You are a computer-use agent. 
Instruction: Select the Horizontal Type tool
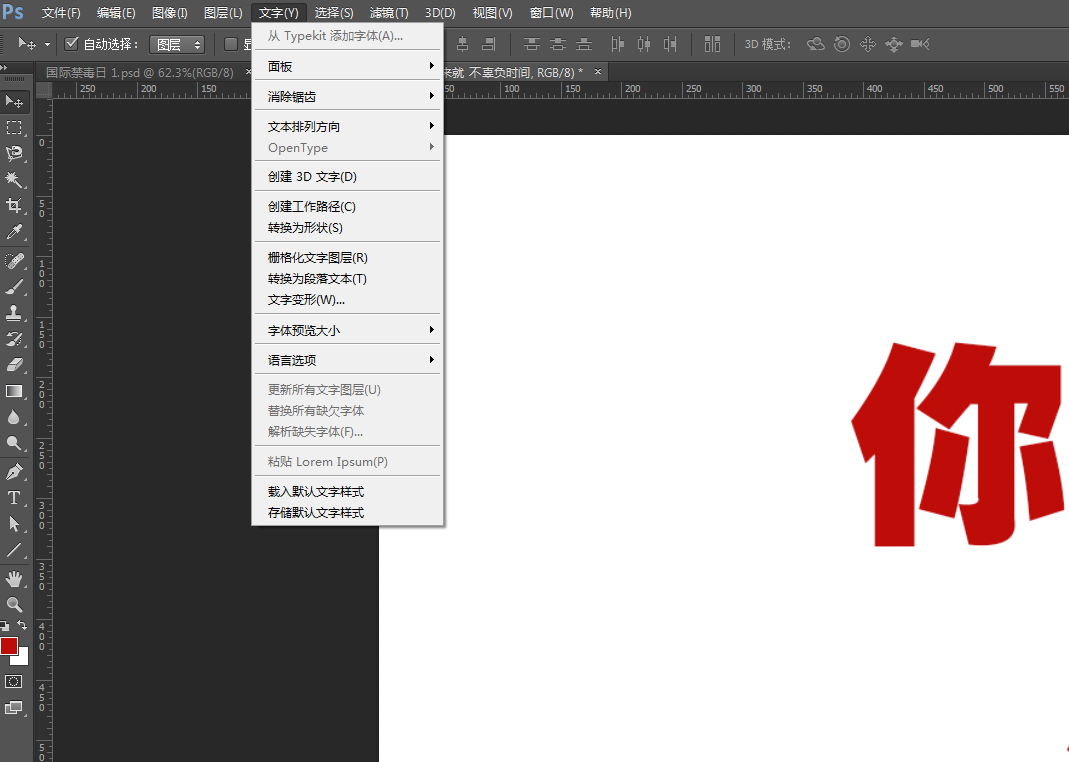pyautogui.click(x=14, y=498)
